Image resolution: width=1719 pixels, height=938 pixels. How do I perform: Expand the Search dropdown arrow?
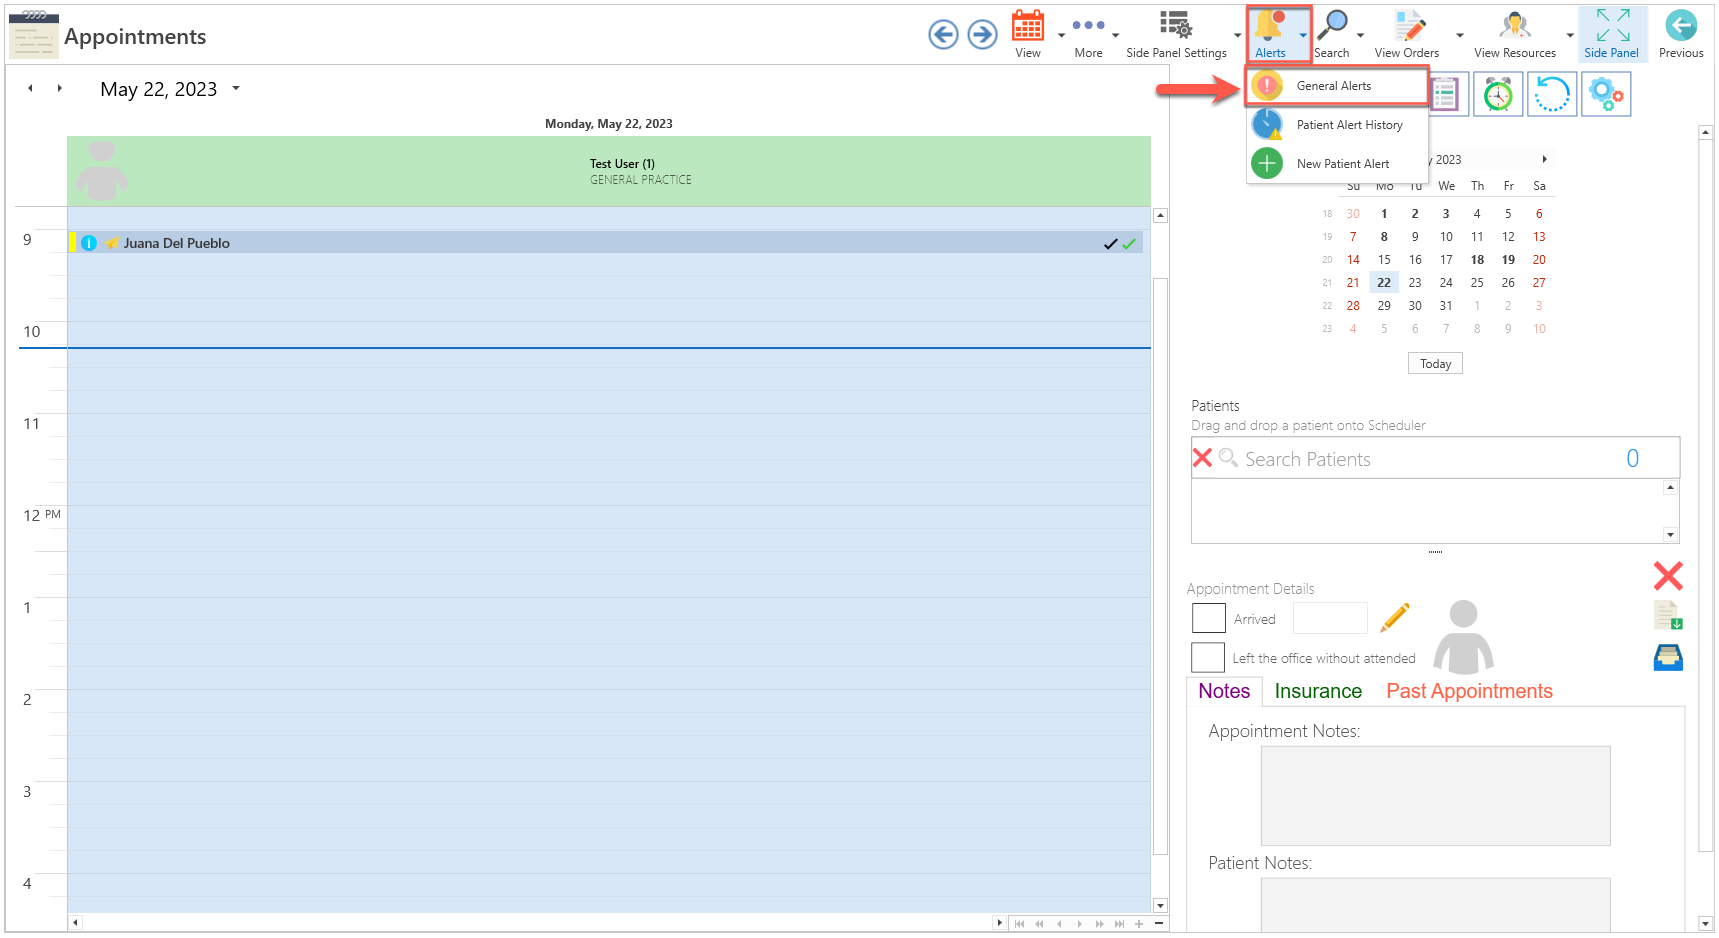[1360, 36]
